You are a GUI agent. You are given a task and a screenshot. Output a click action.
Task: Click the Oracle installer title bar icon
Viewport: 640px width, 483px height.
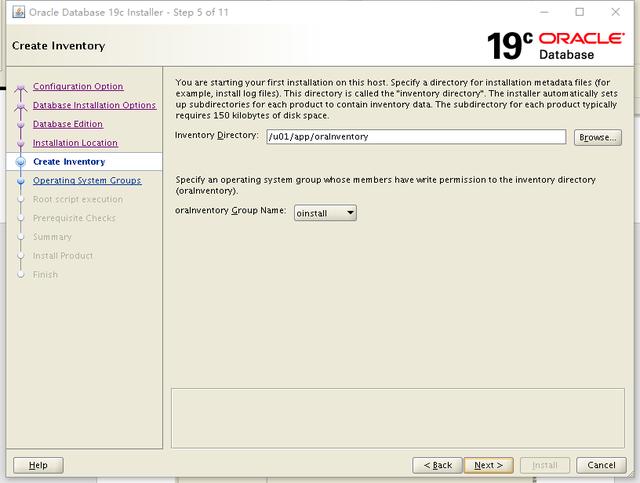tap(18, 12)
